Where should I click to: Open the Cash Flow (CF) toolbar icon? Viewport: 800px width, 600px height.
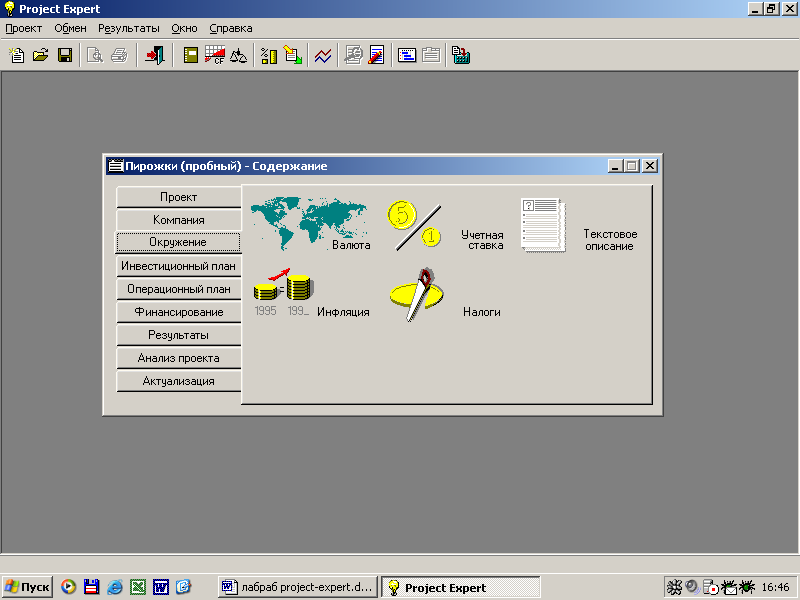tap(215, 55)
